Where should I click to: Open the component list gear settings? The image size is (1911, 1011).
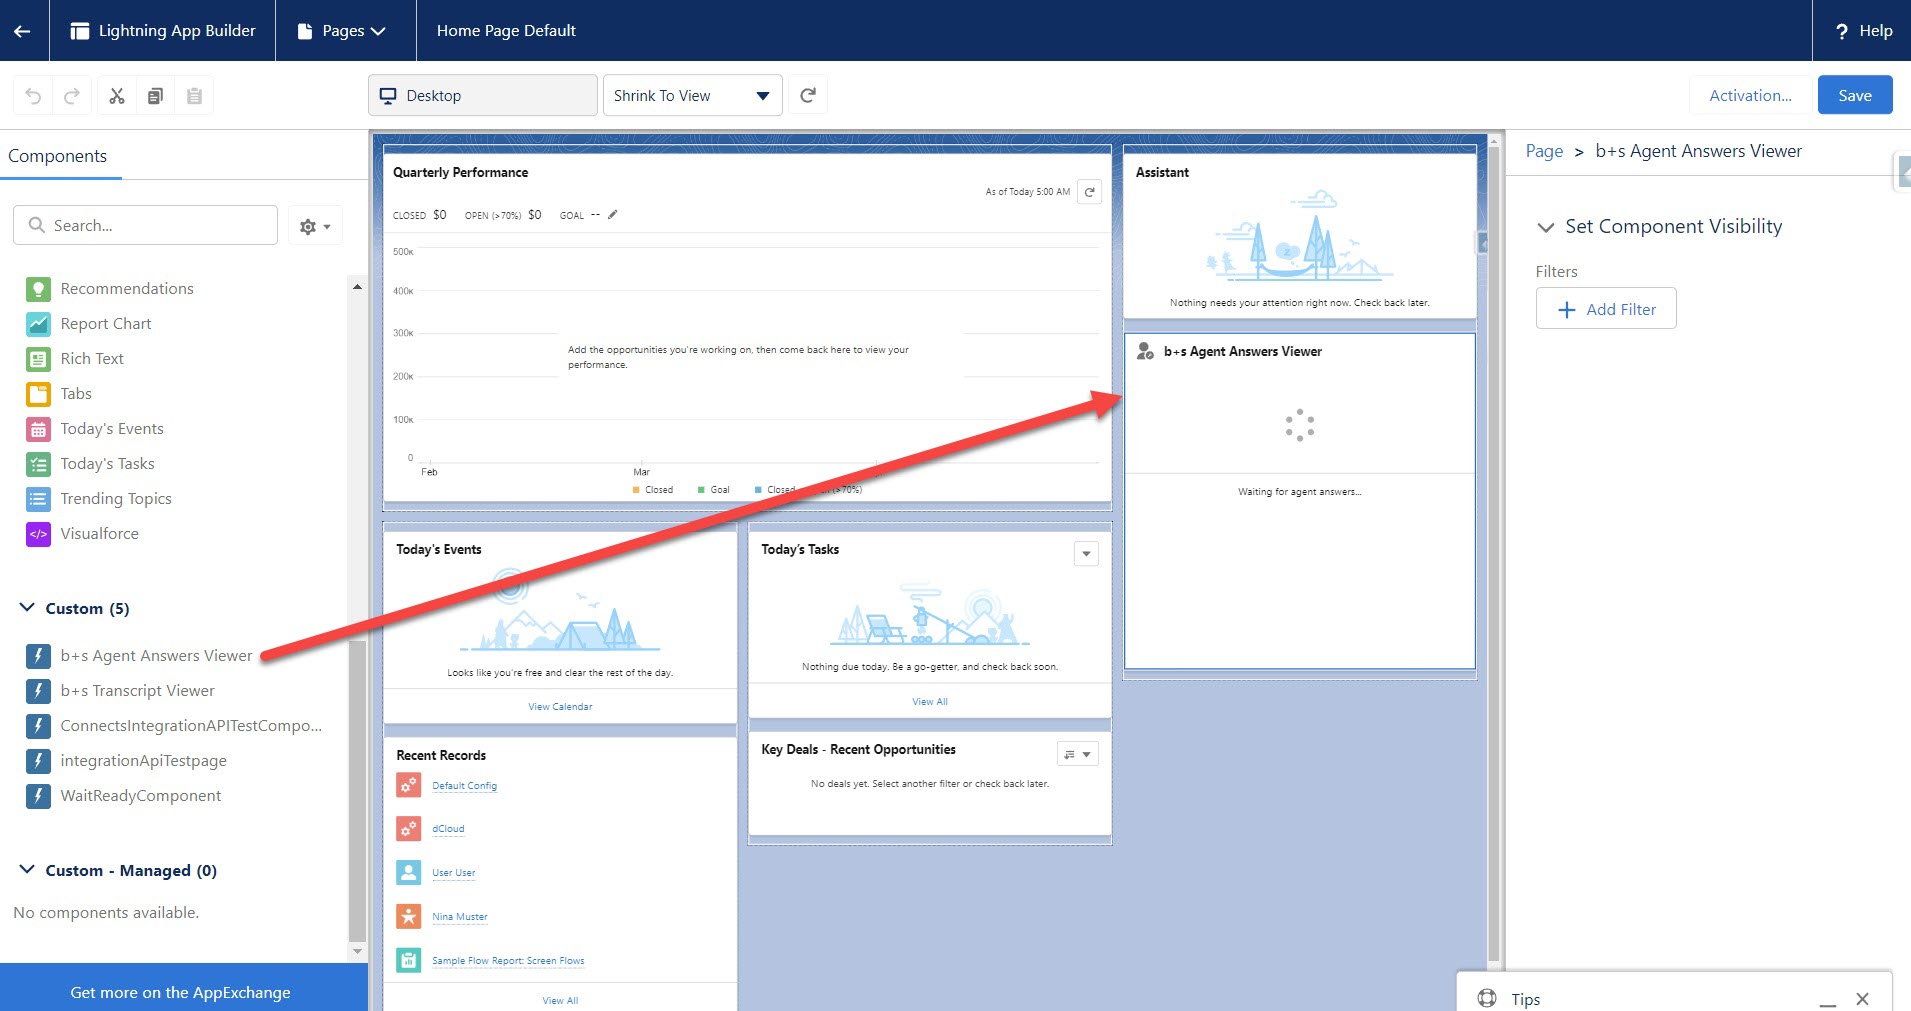point(315,226)
